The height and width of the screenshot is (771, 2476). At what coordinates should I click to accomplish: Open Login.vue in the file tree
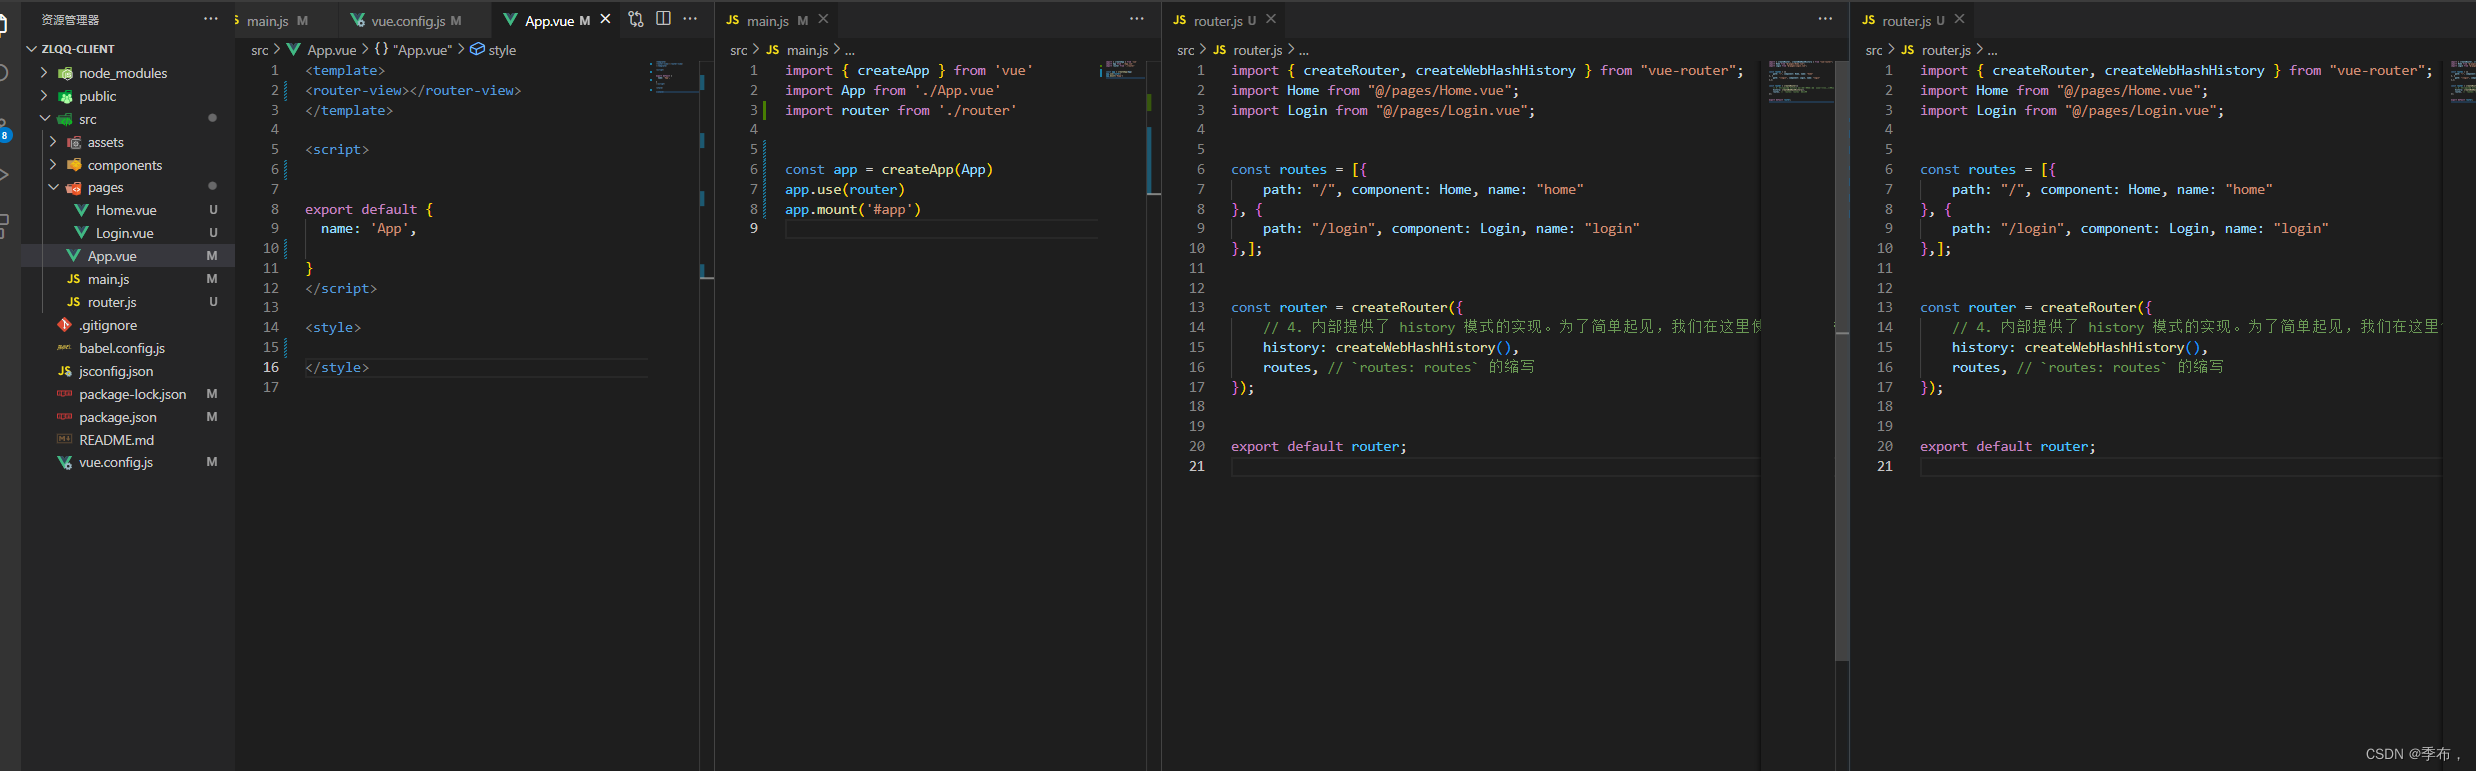pyautogui.click(x=128, y=233)
